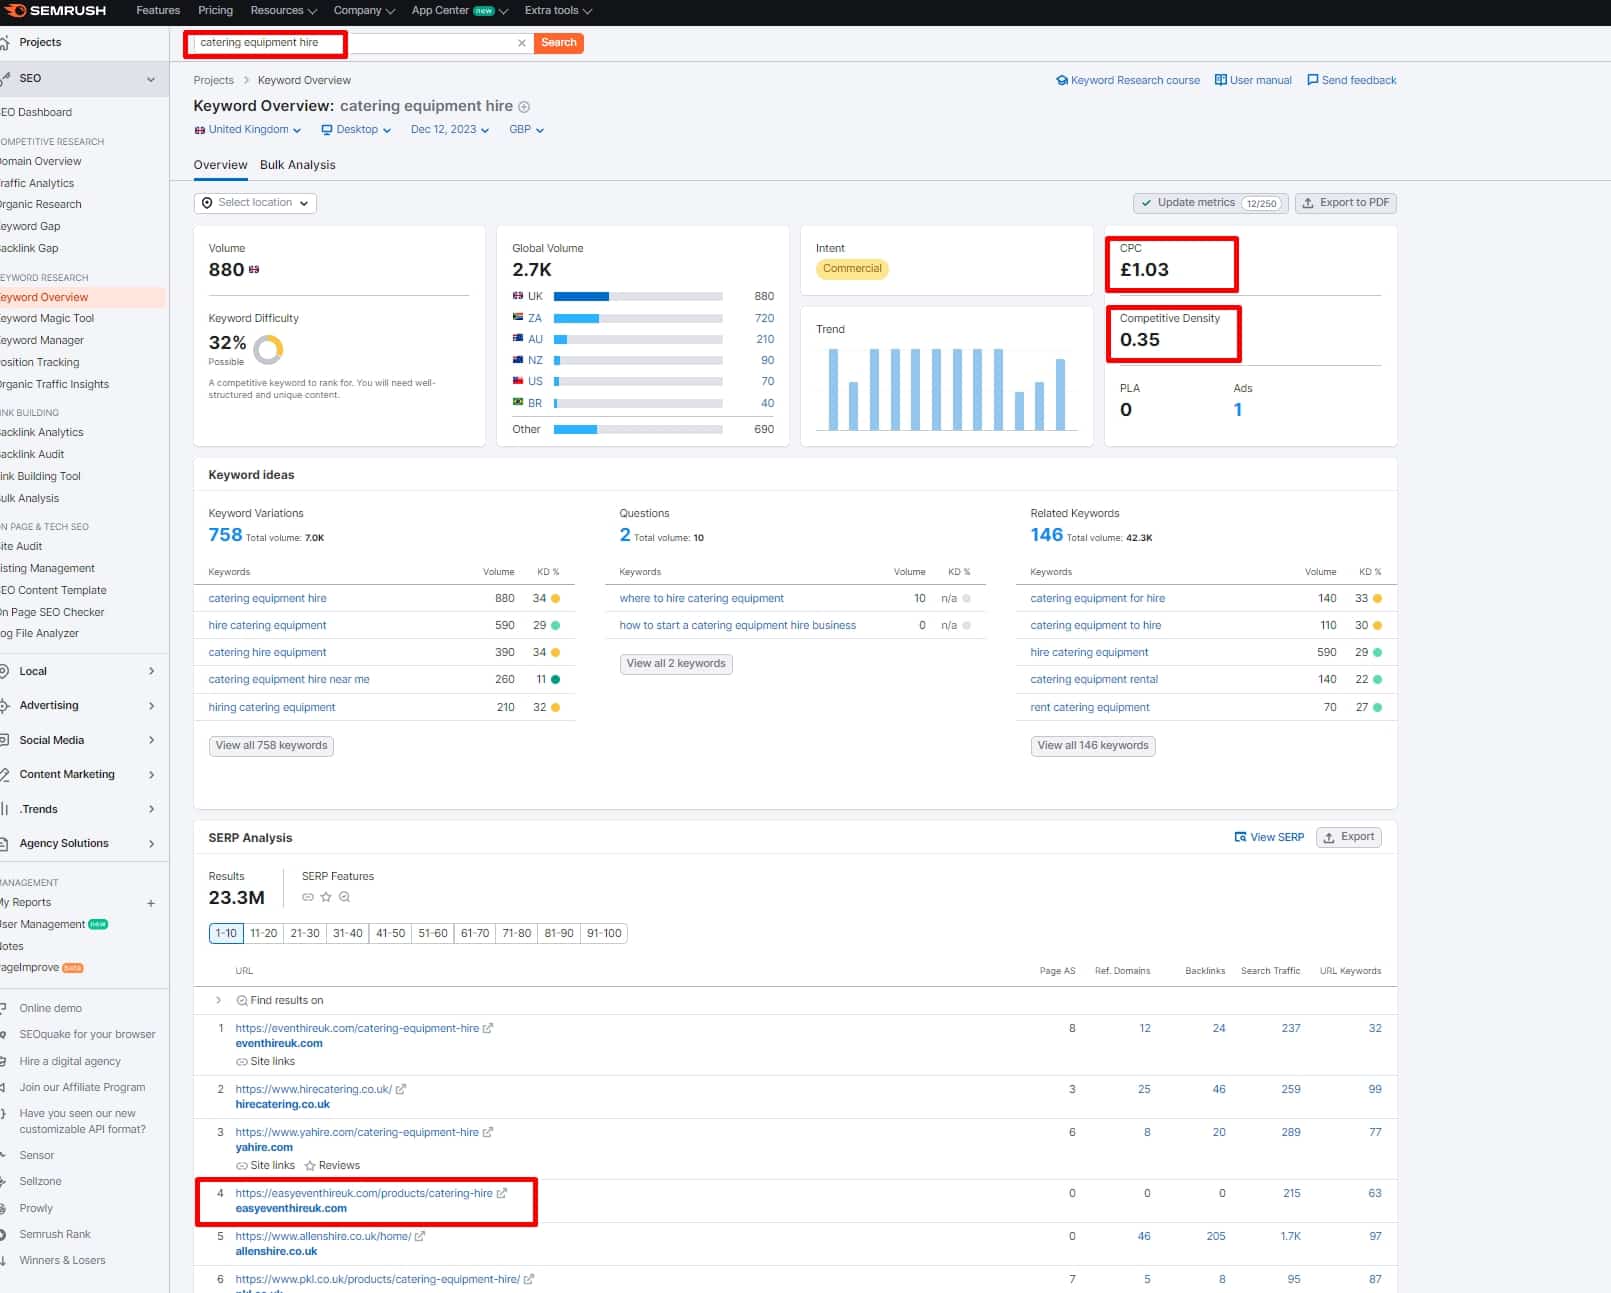Open Projects in the sidebar

point(40,42)
